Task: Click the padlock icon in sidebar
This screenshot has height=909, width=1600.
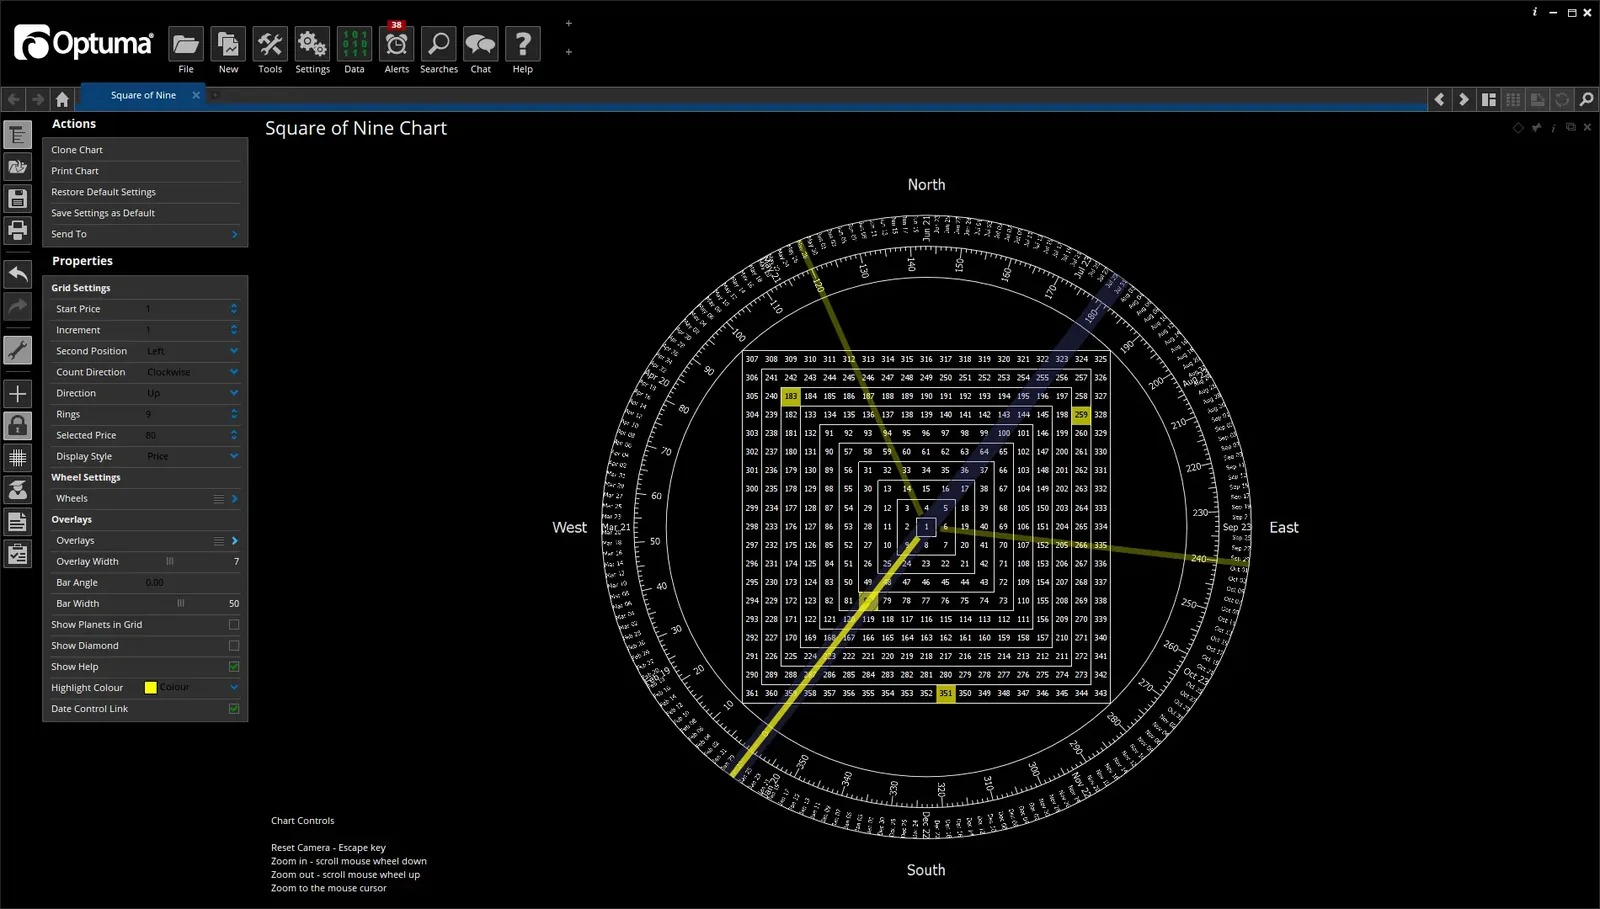Action: point(18,426)
